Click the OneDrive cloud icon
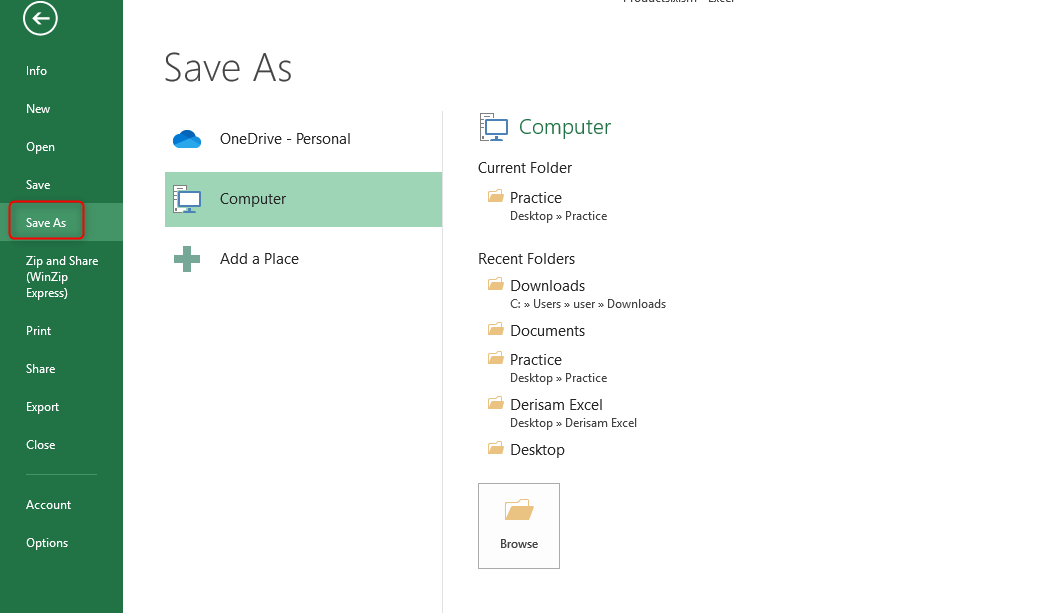The width and height of the screenshot is (1056, 613). coord(187,139)
